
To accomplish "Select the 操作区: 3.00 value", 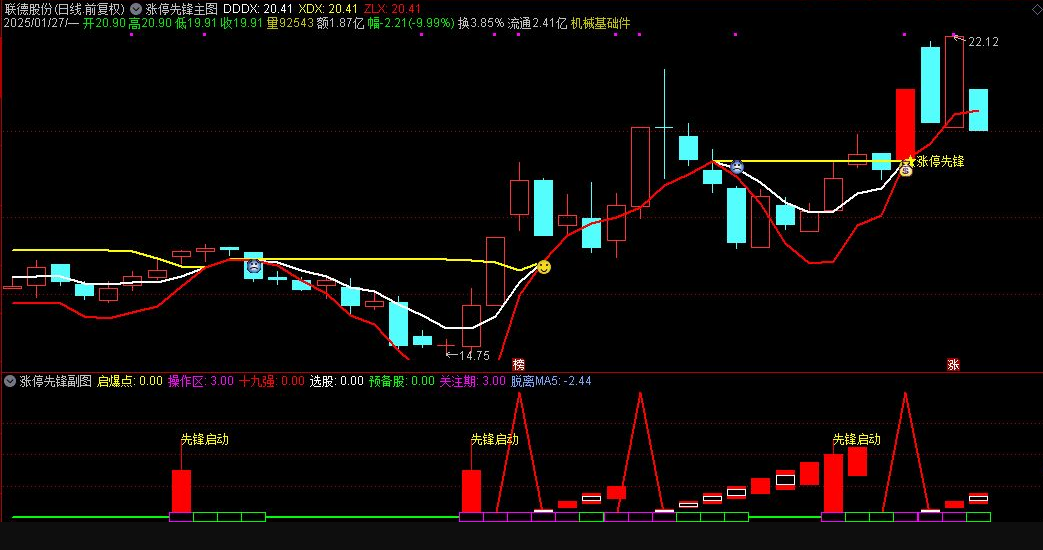I will tap(201, 381).
